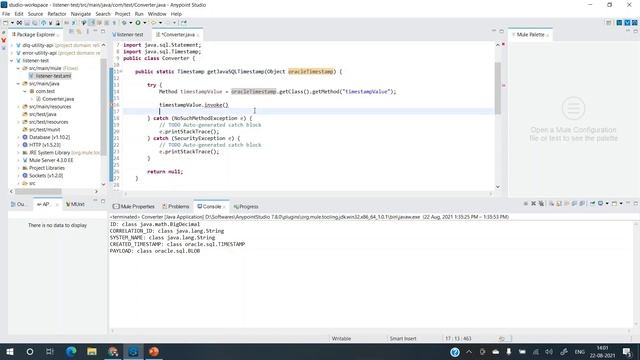Select the Converter.java editor tab
Screen dimensions: 640x360
pyautogui.click(x=178, y=35)
